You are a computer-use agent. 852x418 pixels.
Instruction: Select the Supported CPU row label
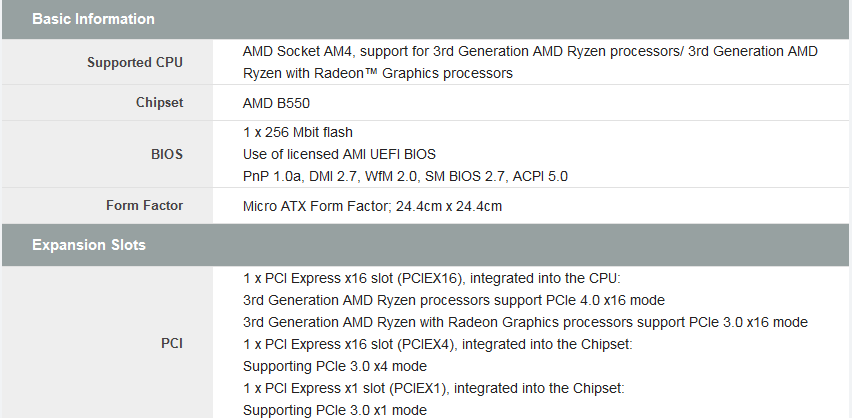click(x=135, y=63)
